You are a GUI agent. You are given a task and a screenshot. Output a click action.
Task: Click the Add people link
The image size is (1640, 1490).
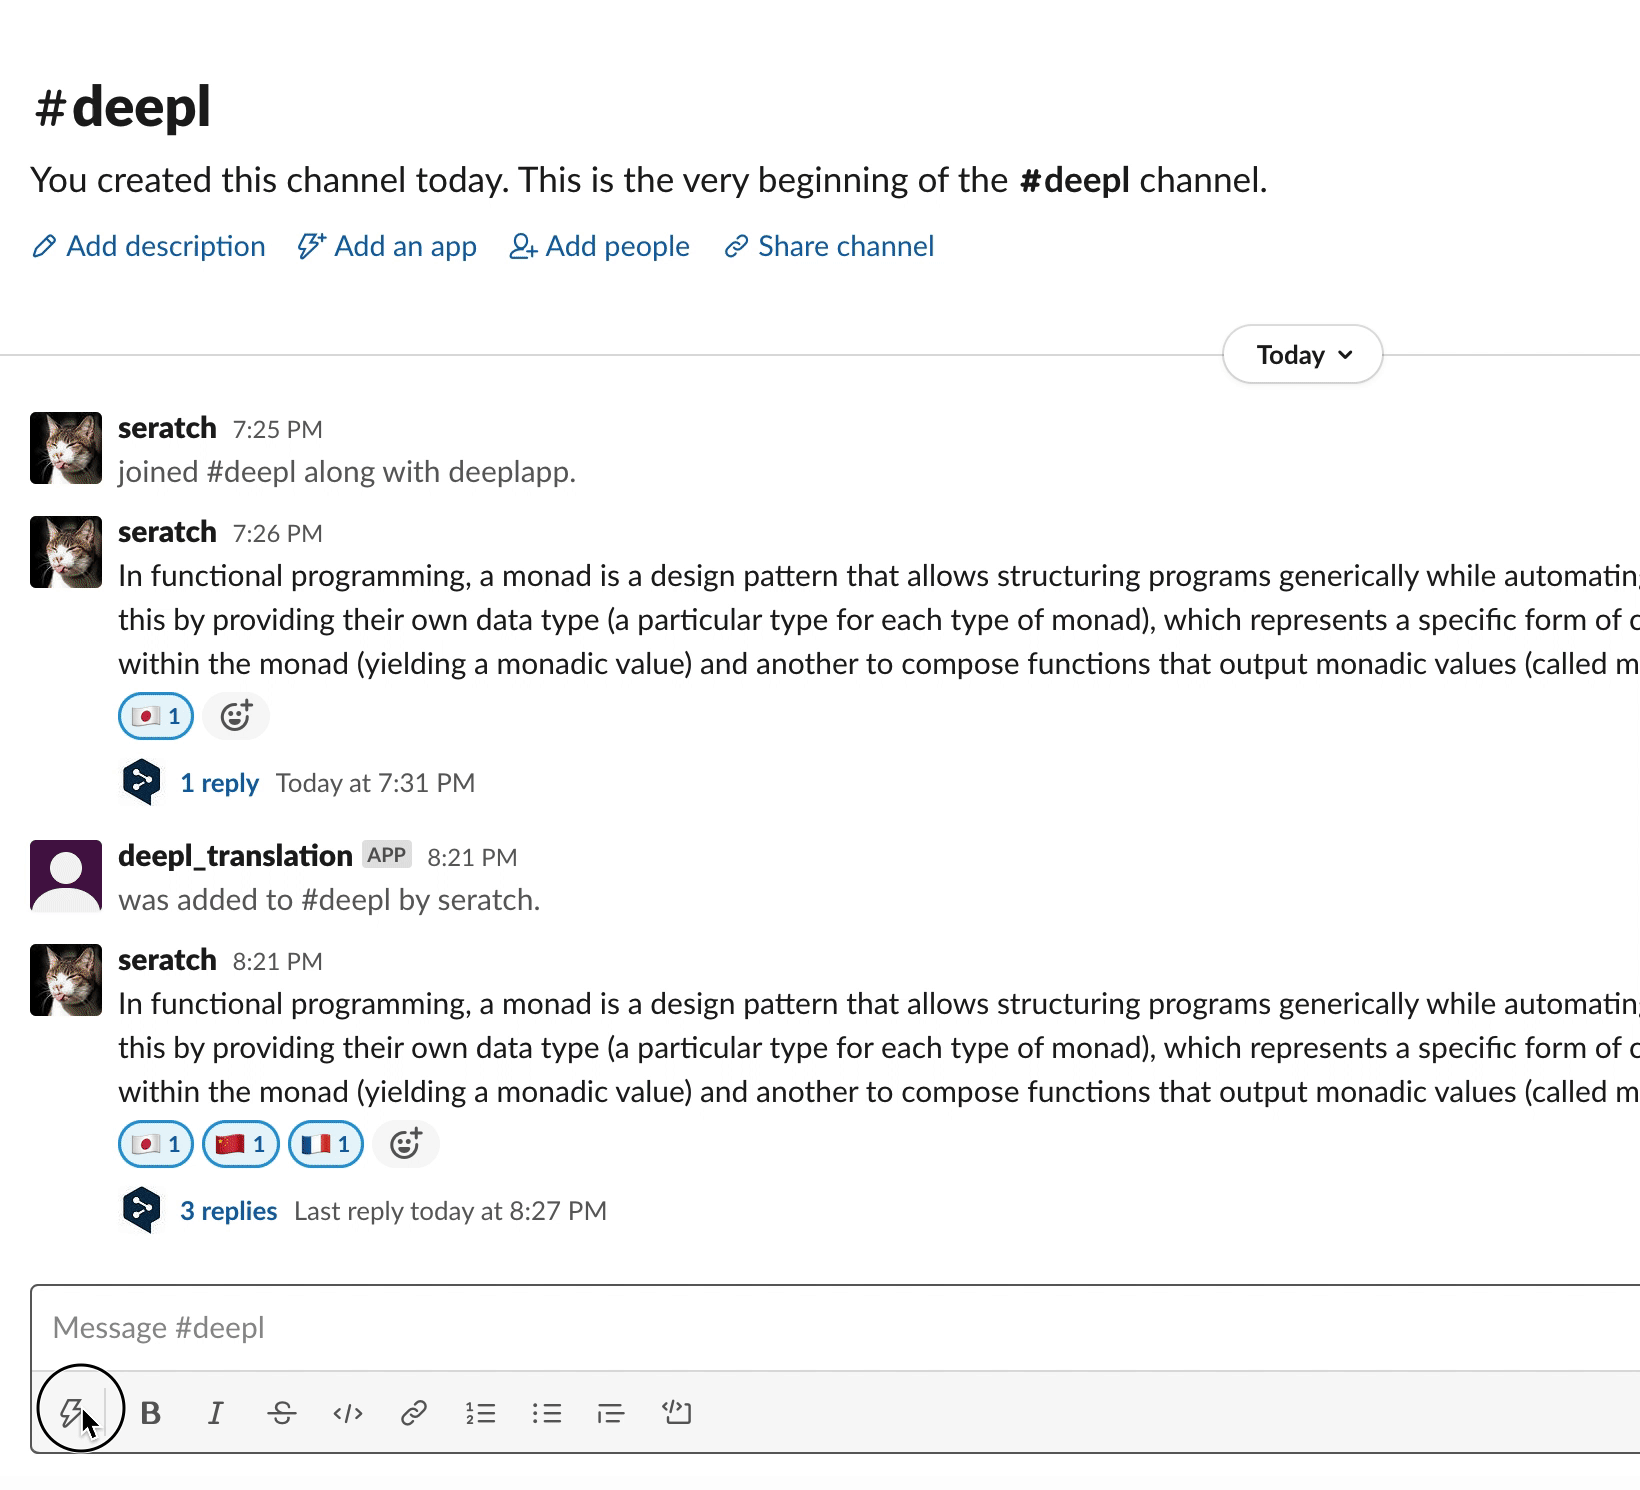click(599, 246)
